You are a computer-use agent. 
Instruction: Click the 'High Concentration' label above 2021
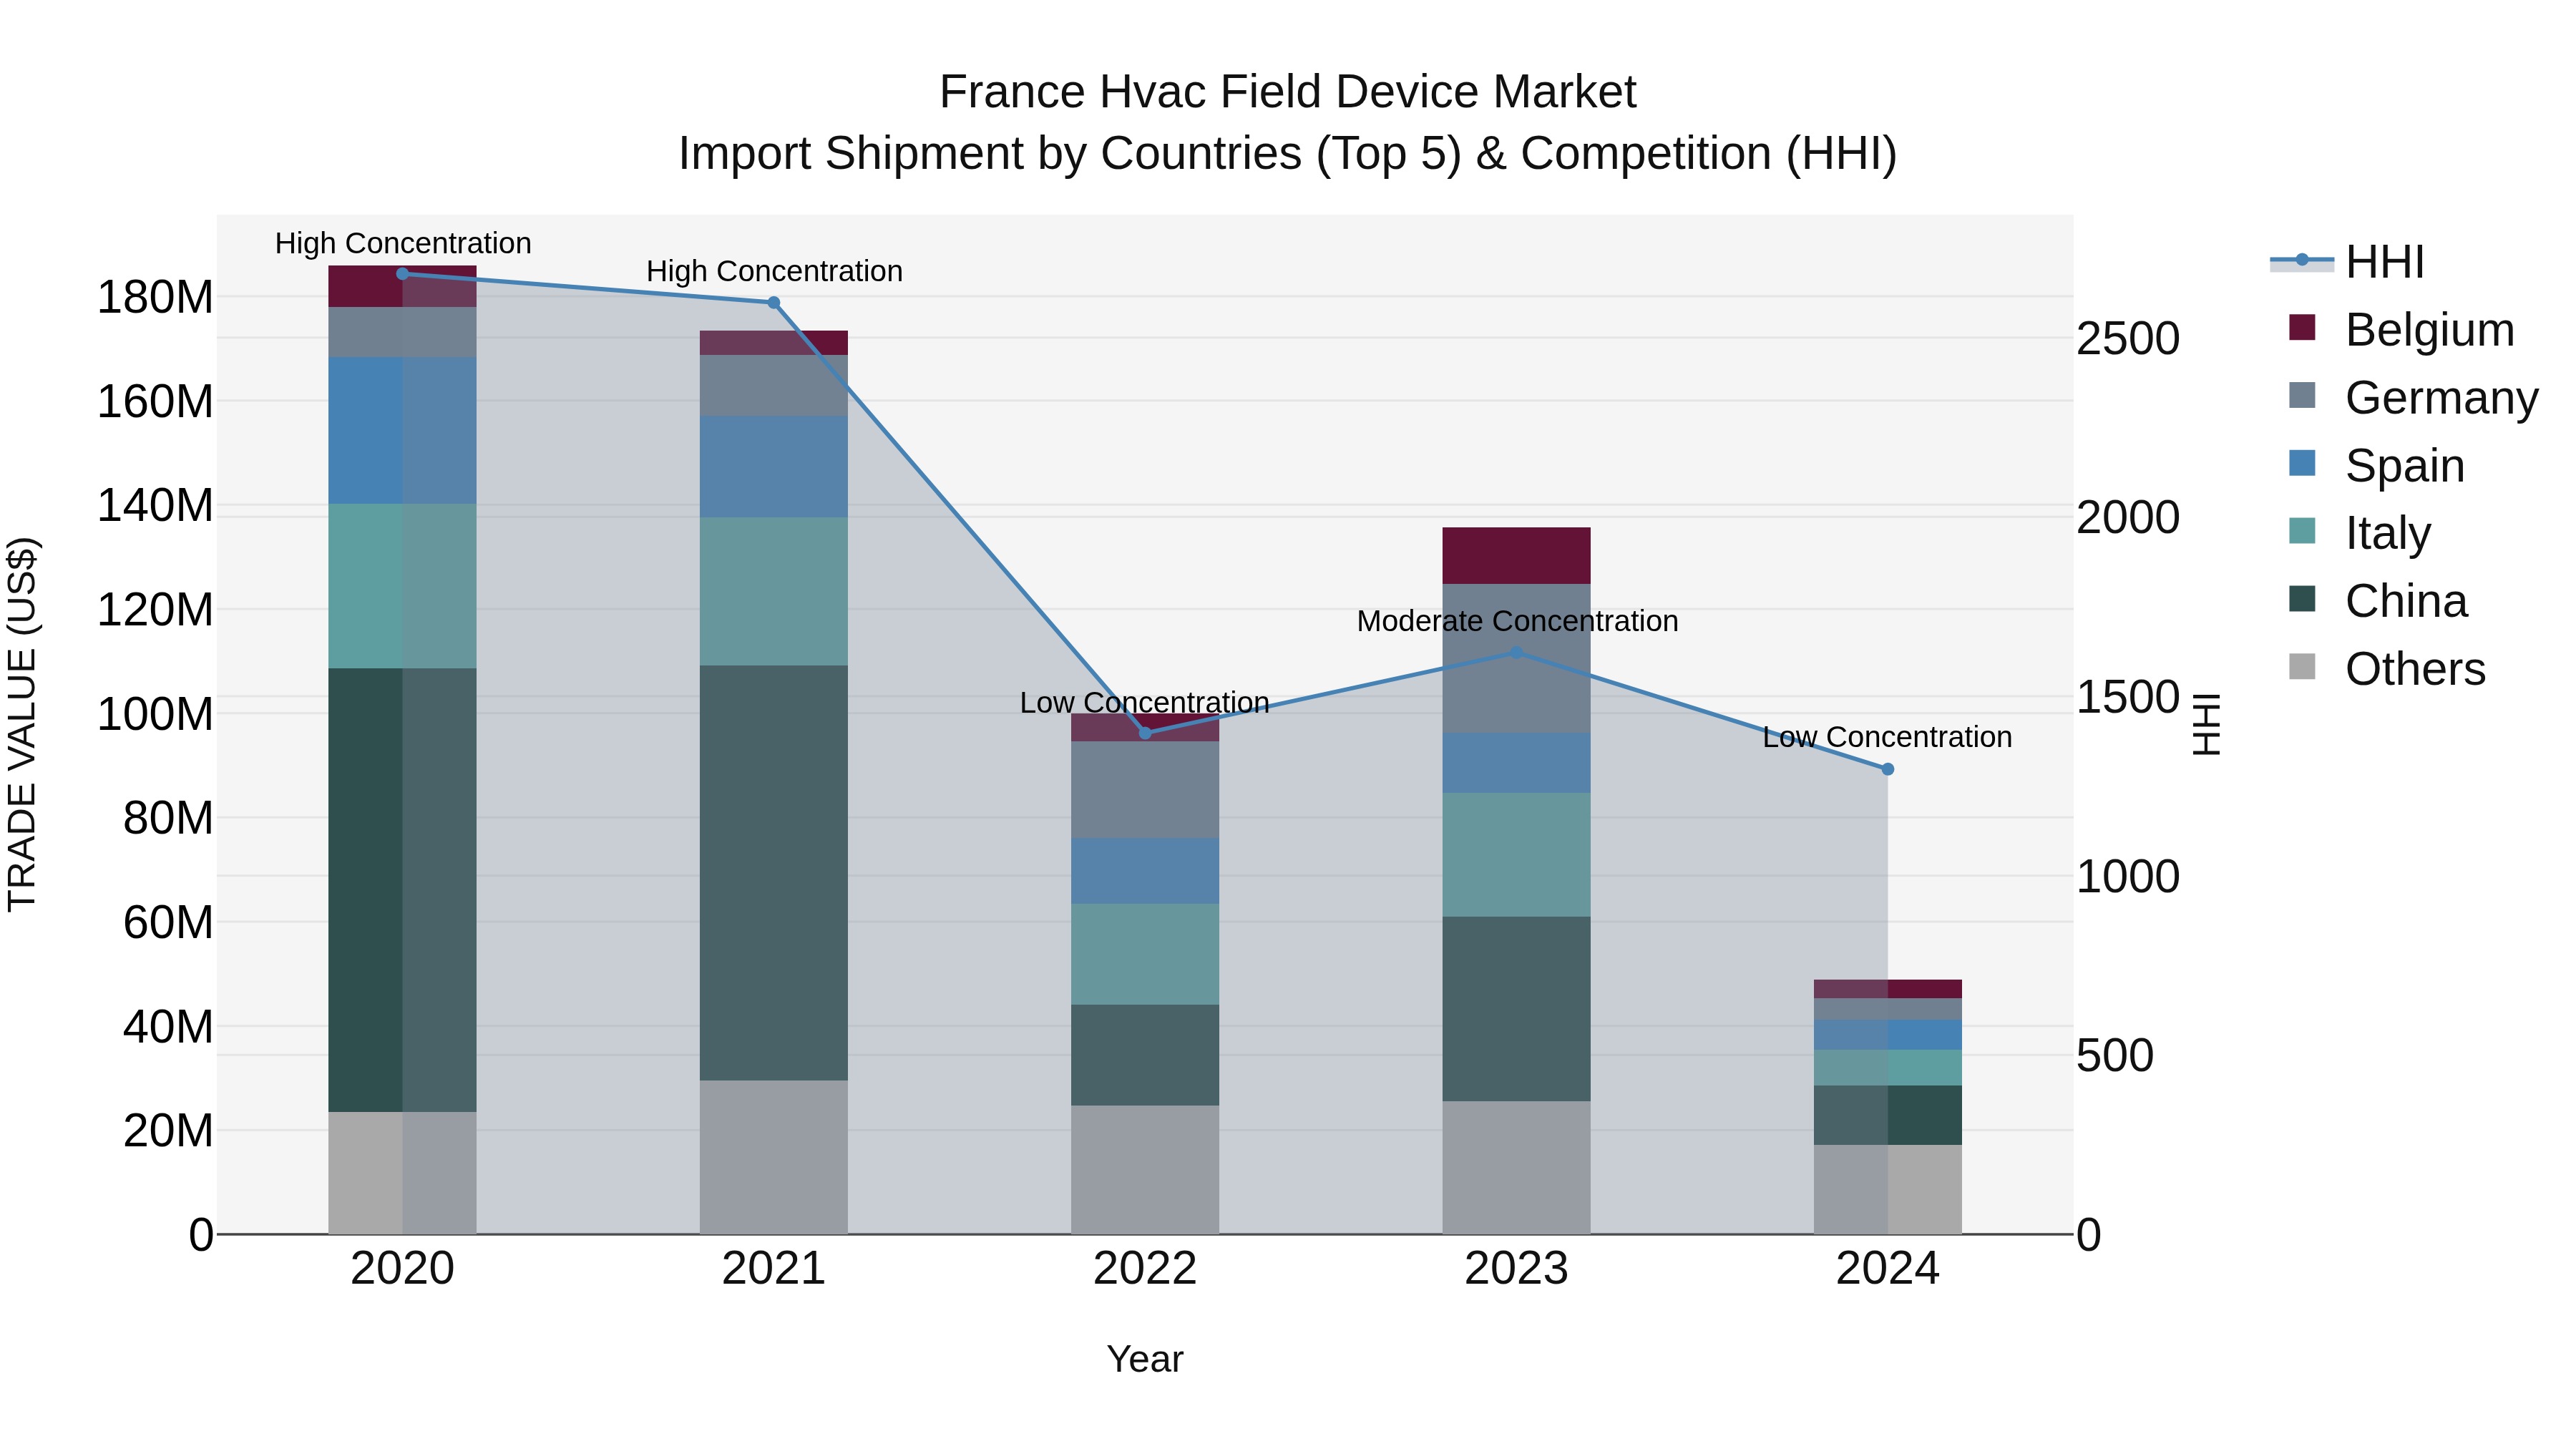pos(774,272)
